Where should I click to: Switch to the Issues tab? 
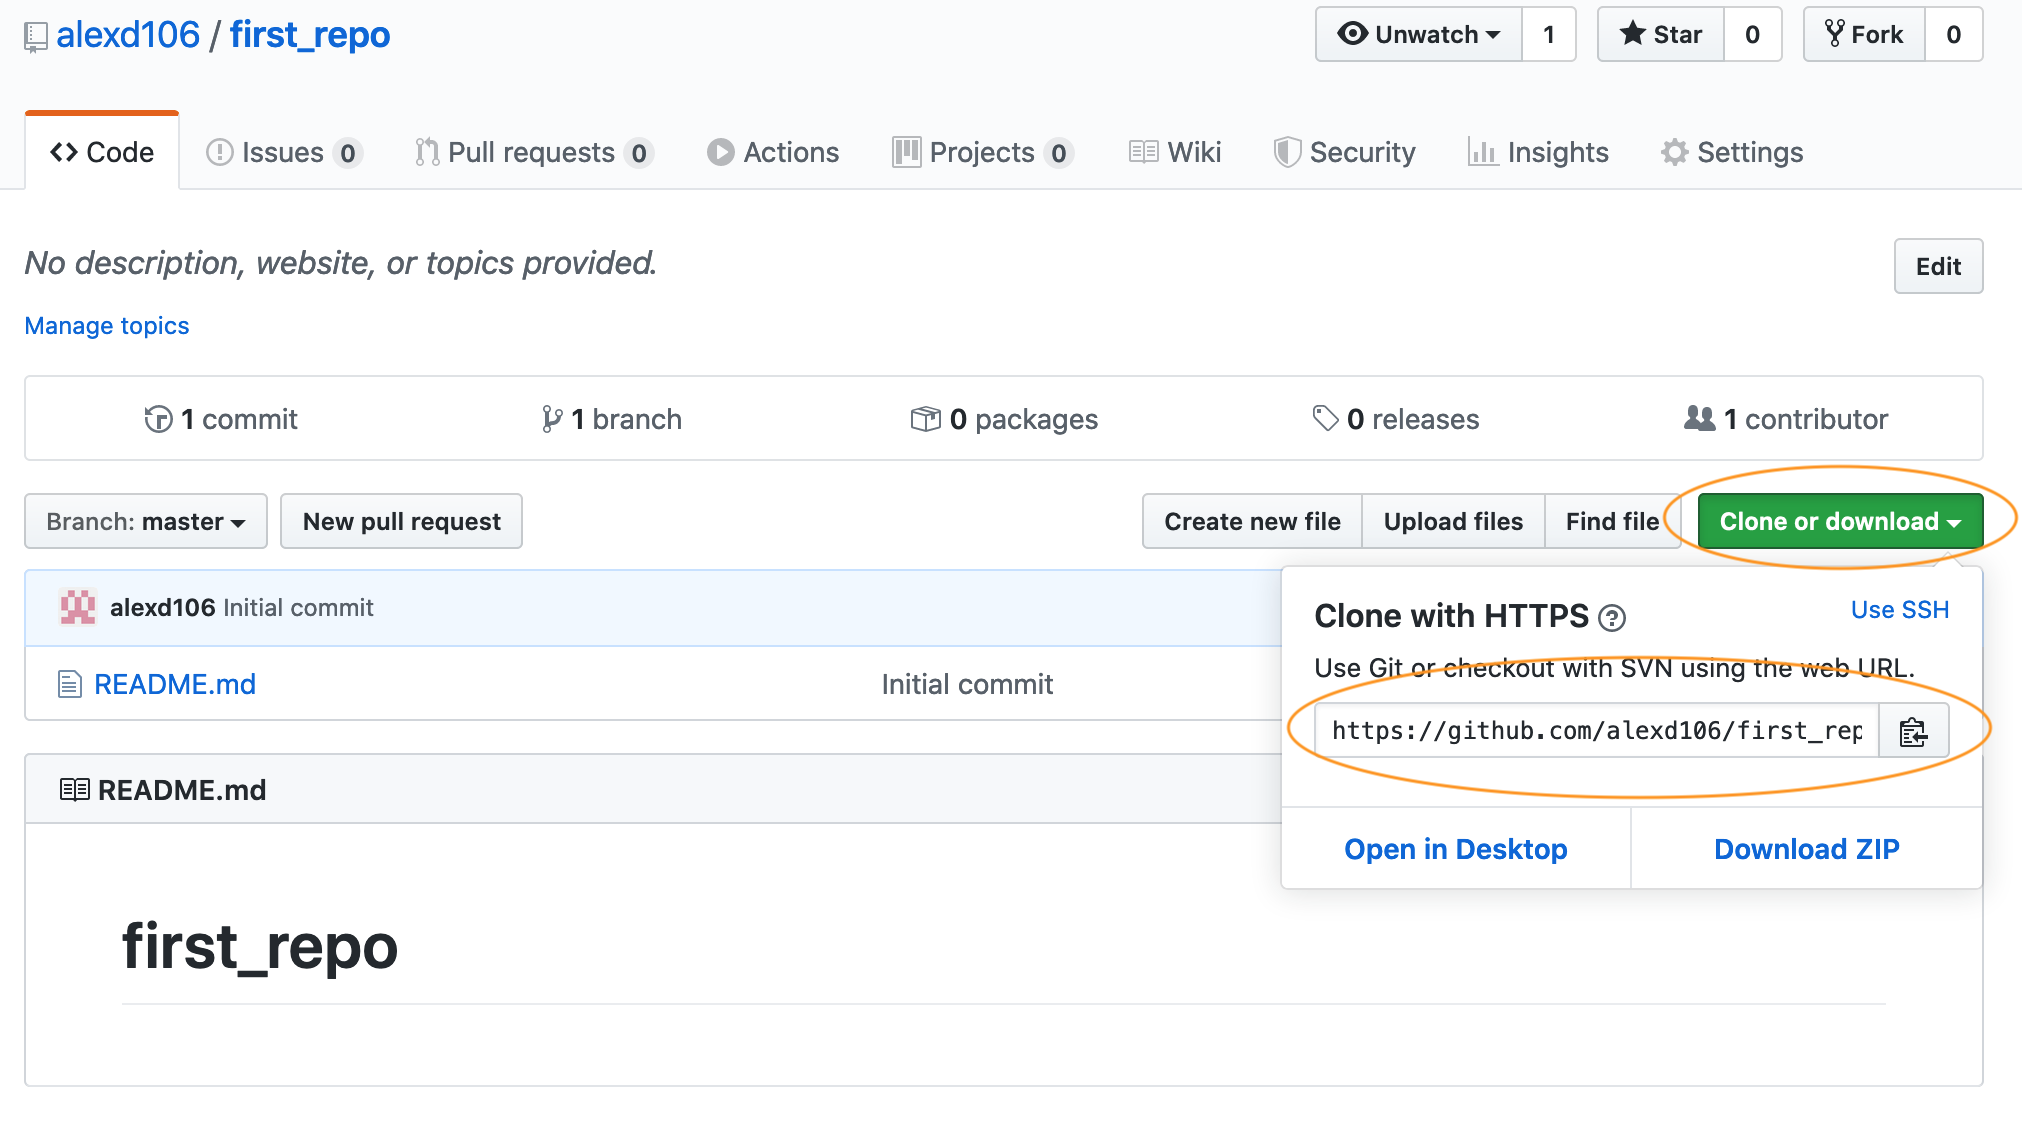tap(283, 152)
